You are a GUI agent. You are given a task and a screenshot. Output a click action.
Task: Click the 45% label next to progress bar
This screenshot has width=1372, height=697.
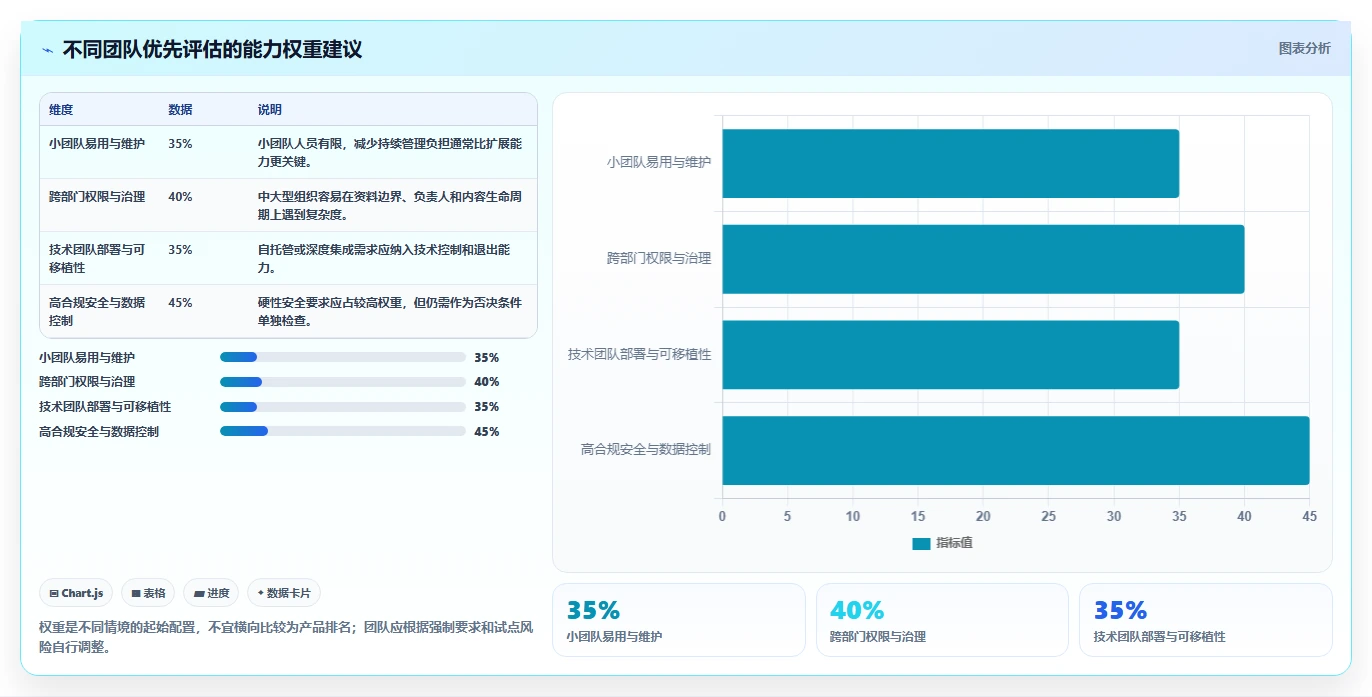(x=487, y=432)
